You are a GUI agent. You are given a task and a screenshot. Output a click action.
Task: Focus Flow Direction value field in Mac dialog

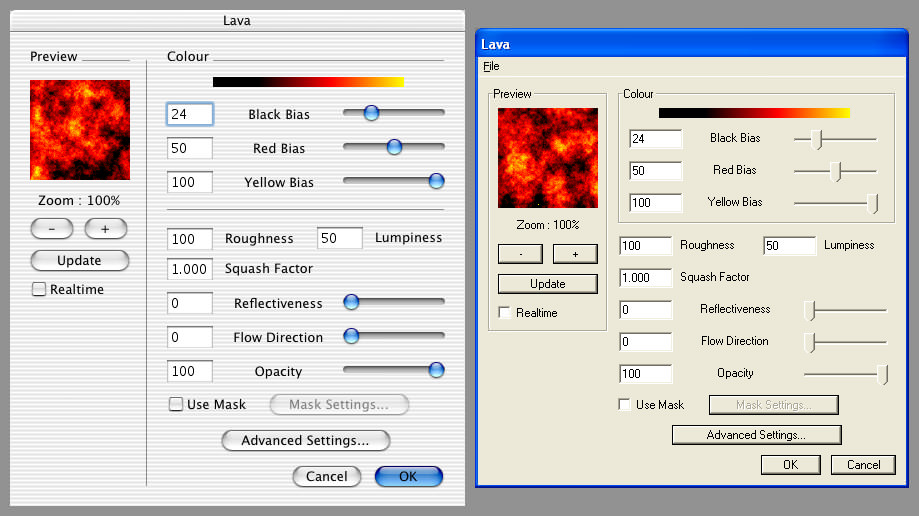coord(190,337)
